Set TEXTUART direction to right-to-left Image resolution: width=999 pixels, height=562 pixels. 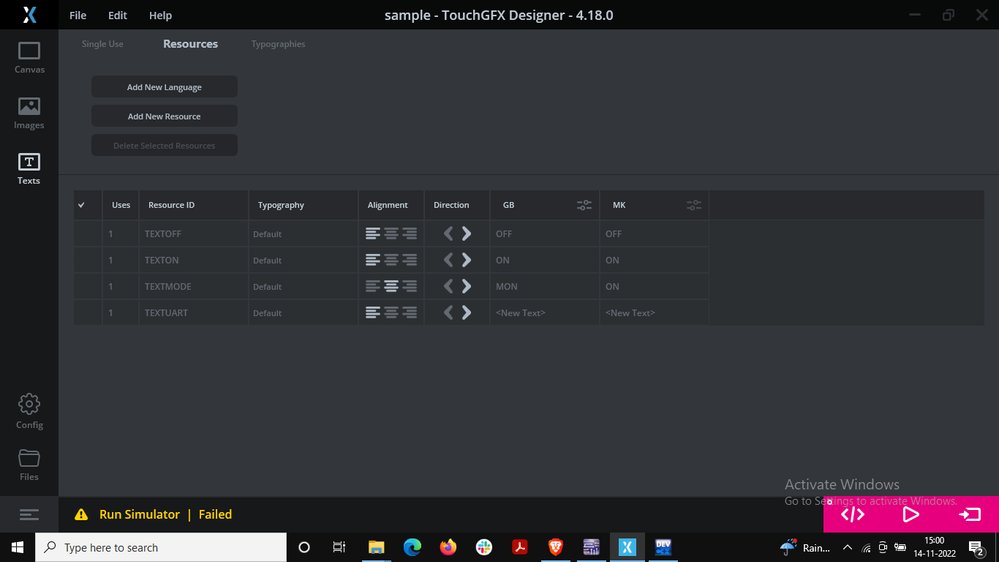click(448, 313)
